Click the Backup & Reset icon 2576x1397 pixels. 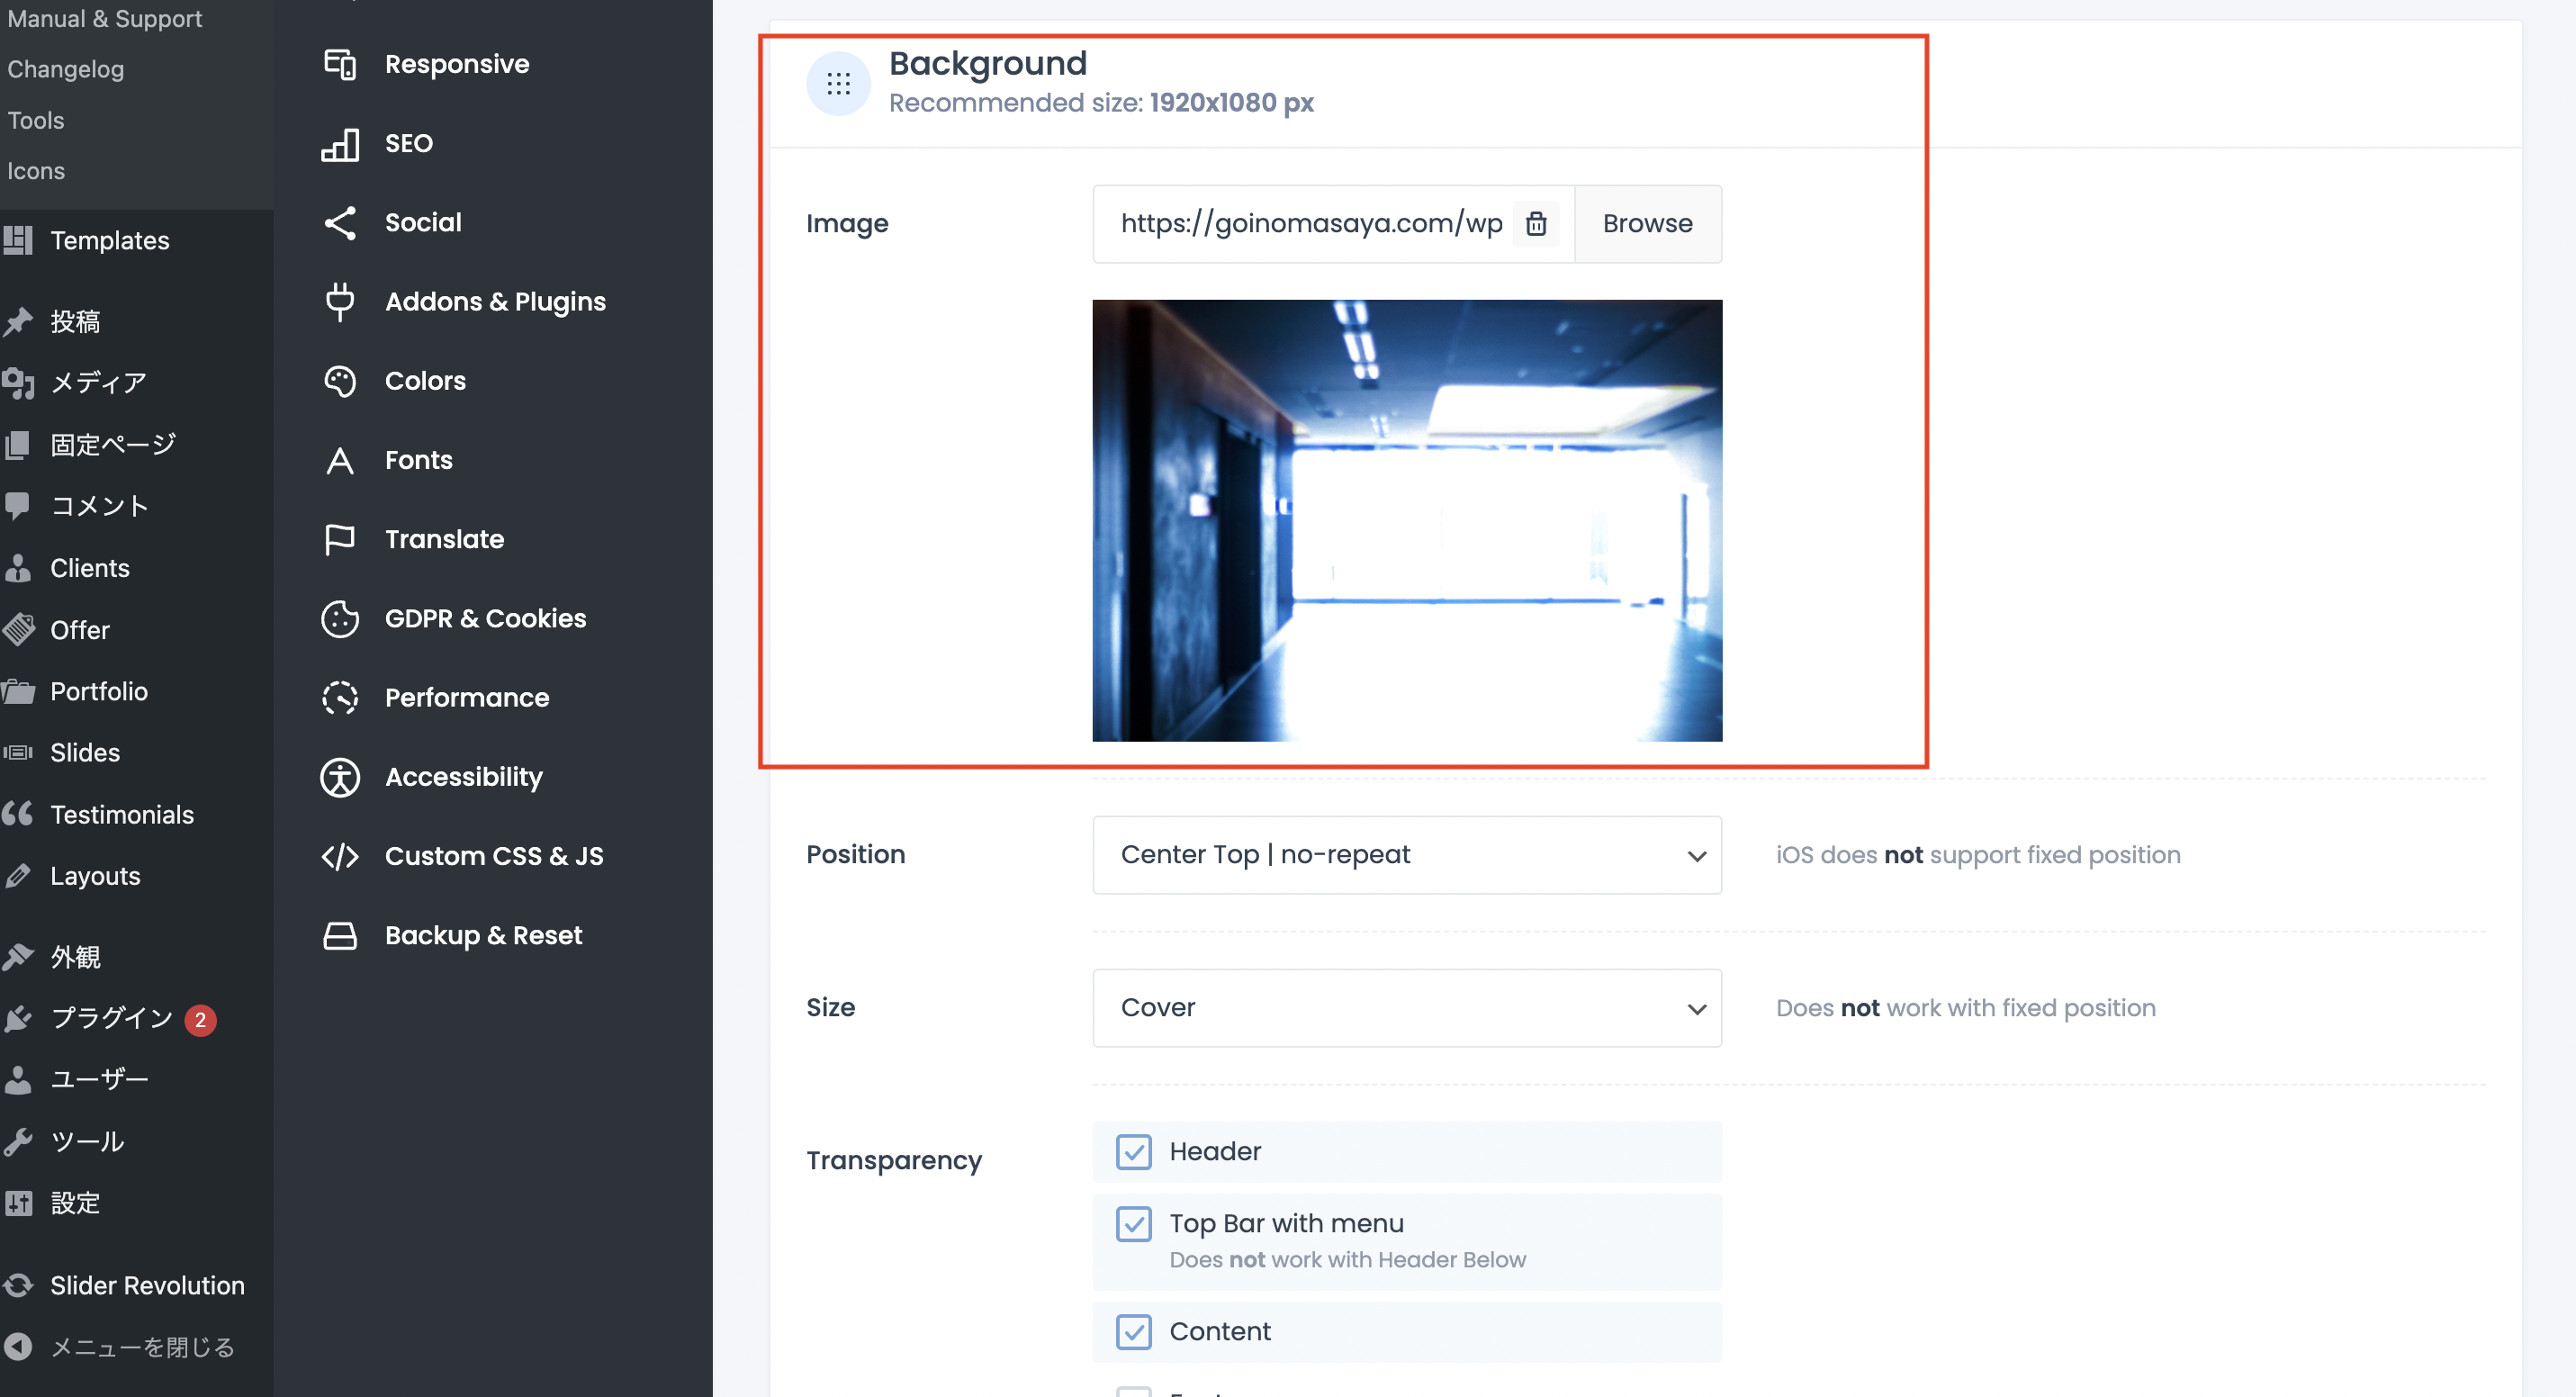click(337, 934)
